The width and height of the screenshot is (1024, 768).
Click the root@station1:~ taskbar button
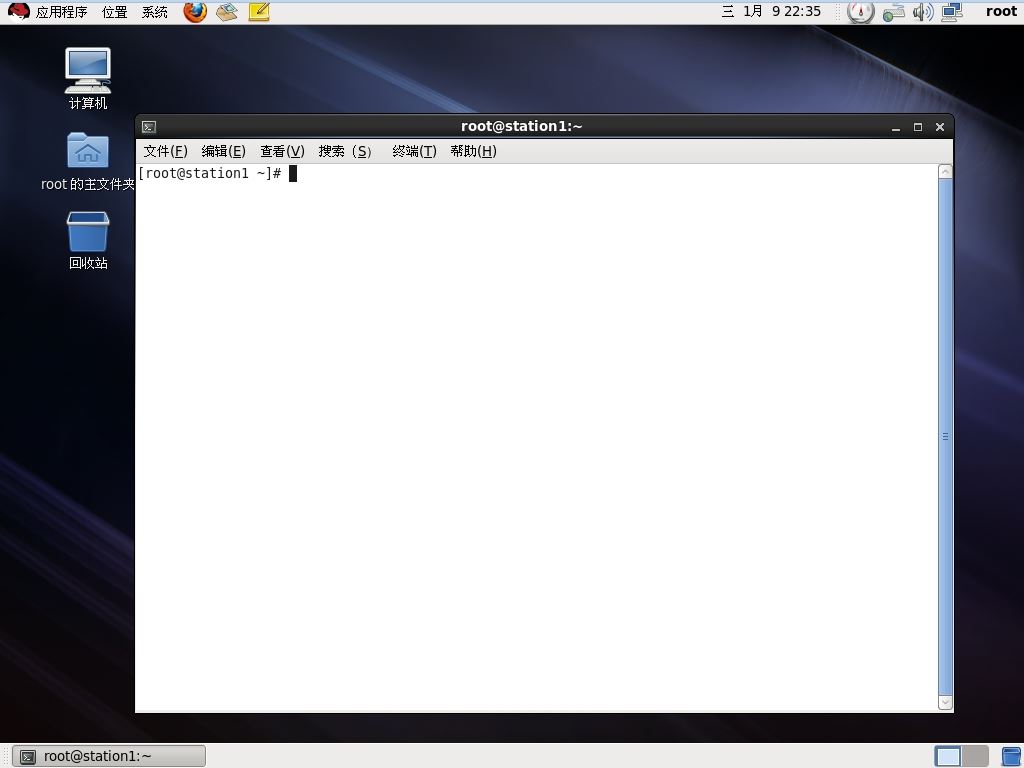(x=109, y=756)
